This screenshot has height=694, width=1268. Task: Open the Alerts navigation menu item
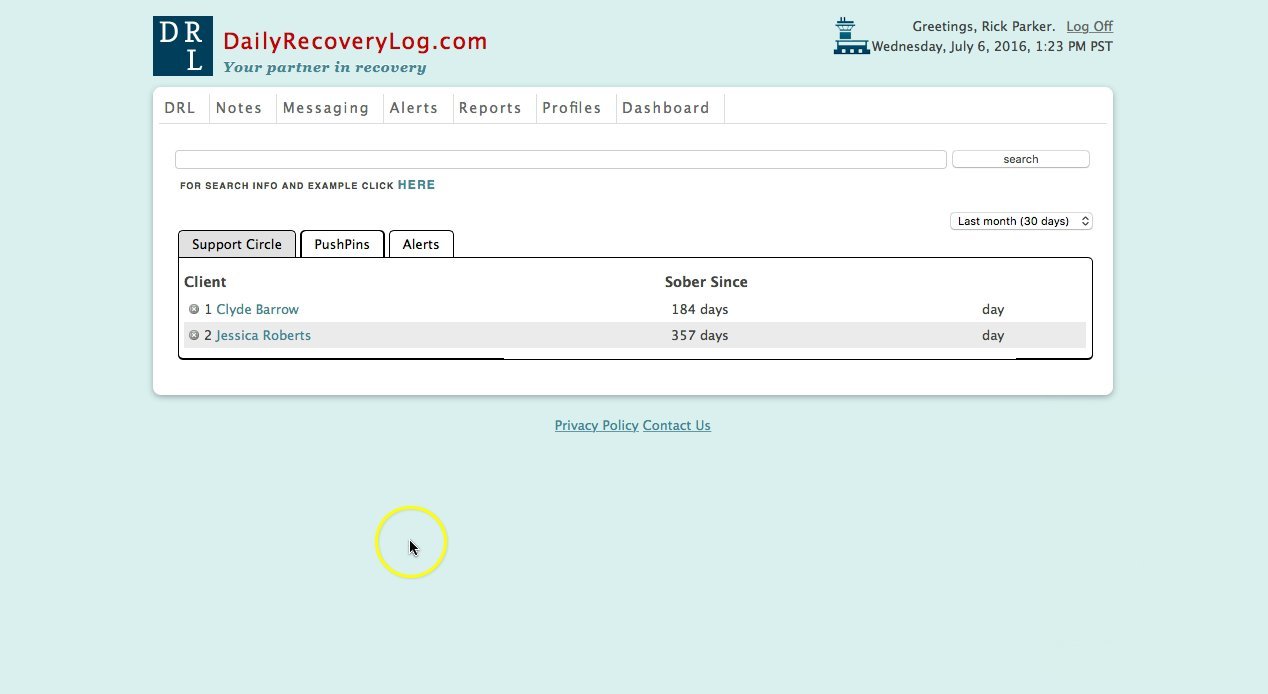click(x=414, y=108)
